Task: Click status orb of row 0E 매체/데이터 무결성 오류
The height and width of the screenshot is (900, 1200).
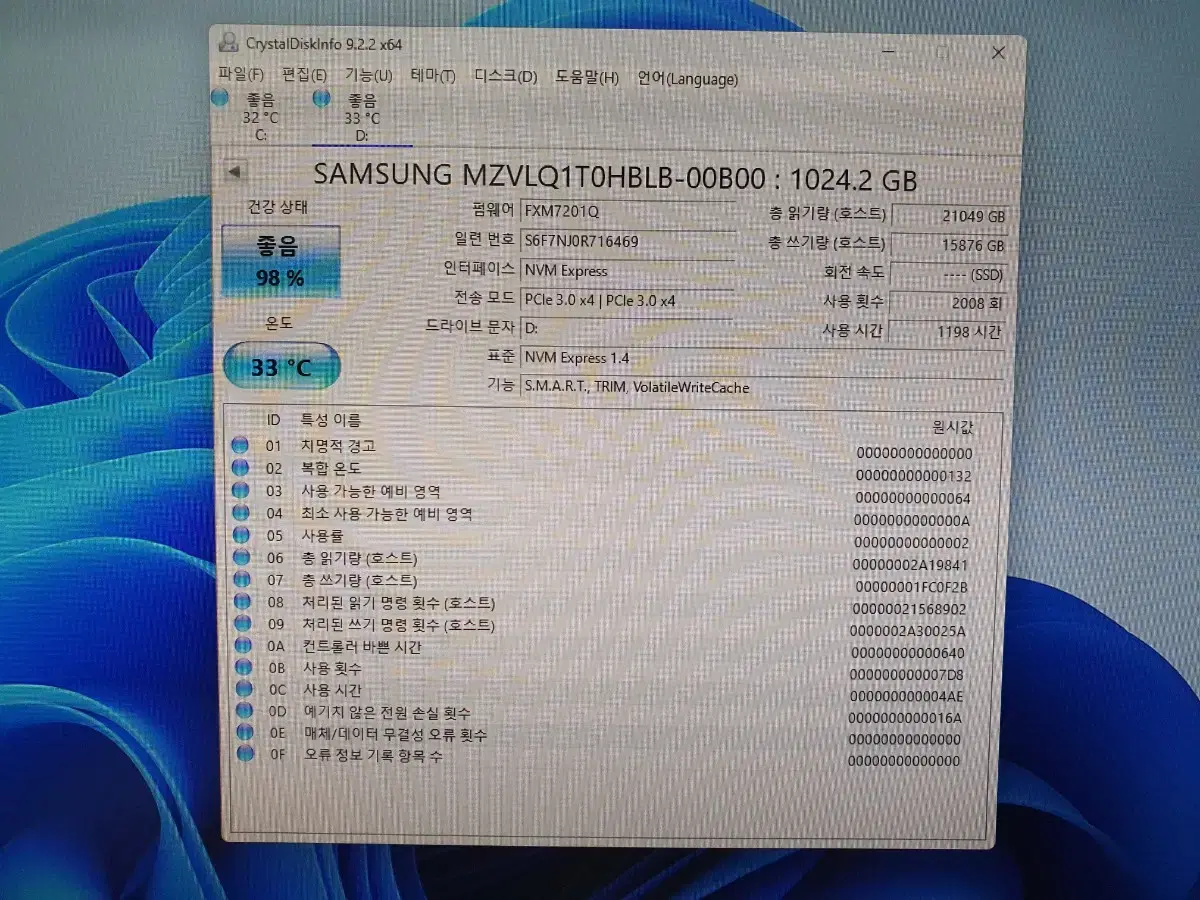Action: pos(244,734)
